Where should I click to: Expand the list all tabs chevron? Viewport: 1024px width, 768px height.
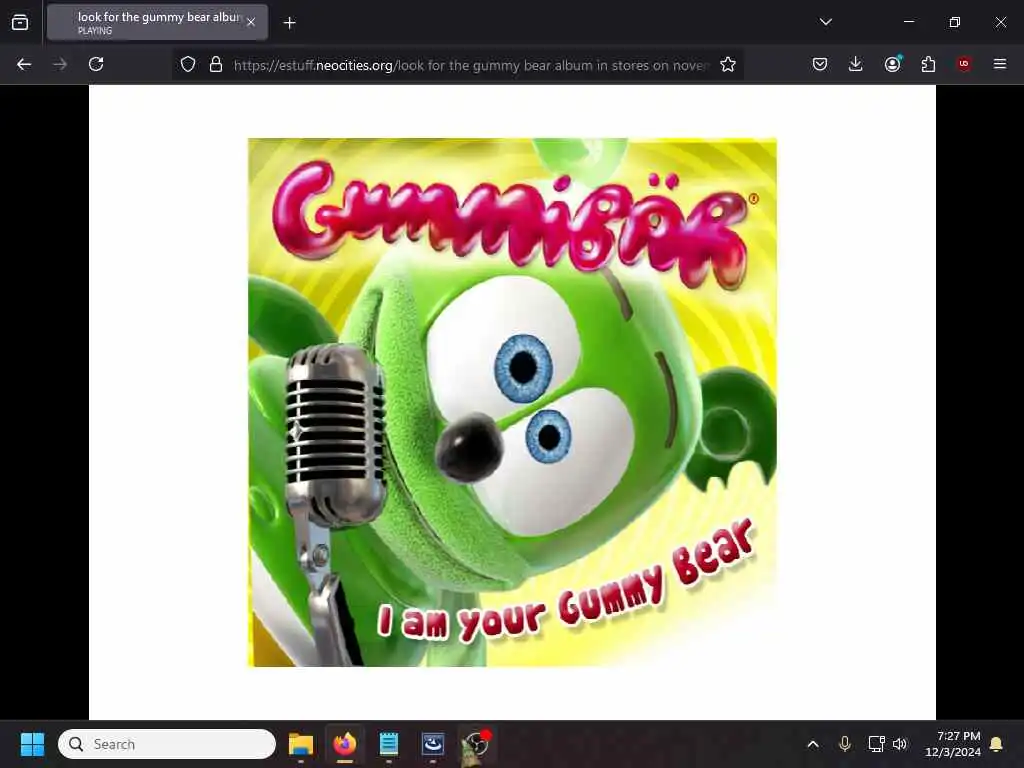click(825, 22)
